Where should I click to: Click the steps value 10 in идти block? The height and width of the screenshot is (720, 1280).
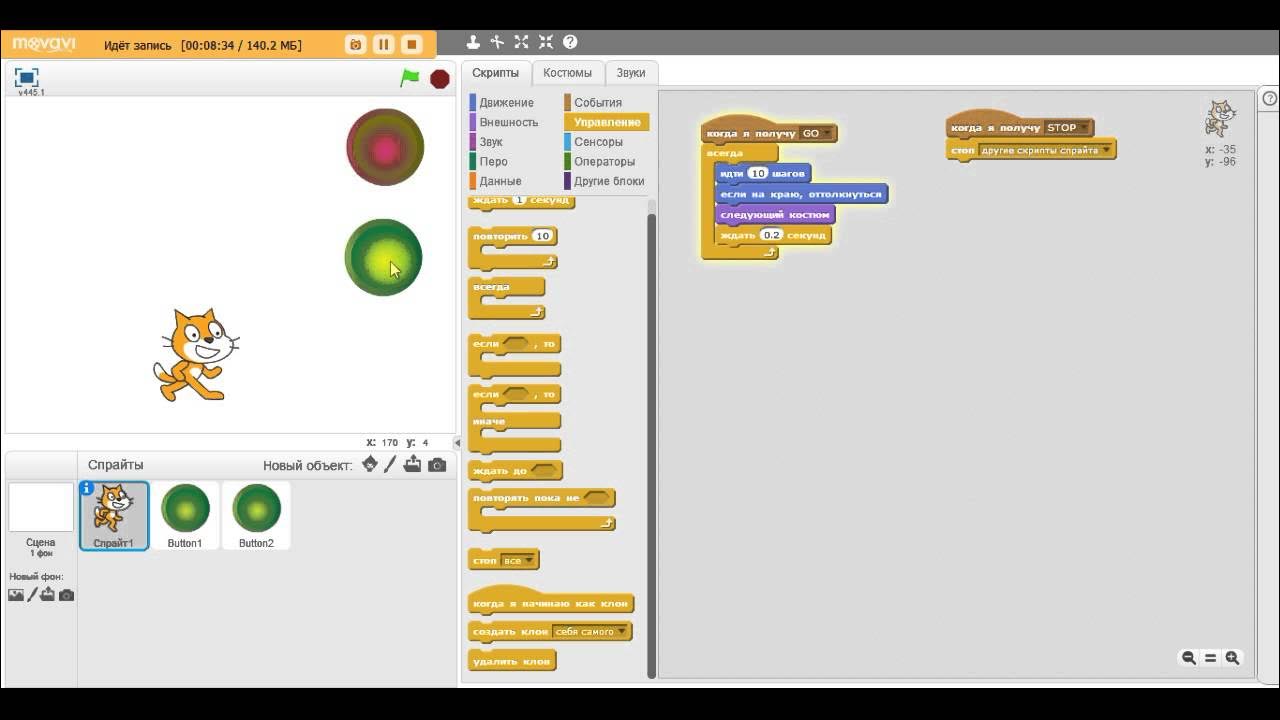coord(758,174)
